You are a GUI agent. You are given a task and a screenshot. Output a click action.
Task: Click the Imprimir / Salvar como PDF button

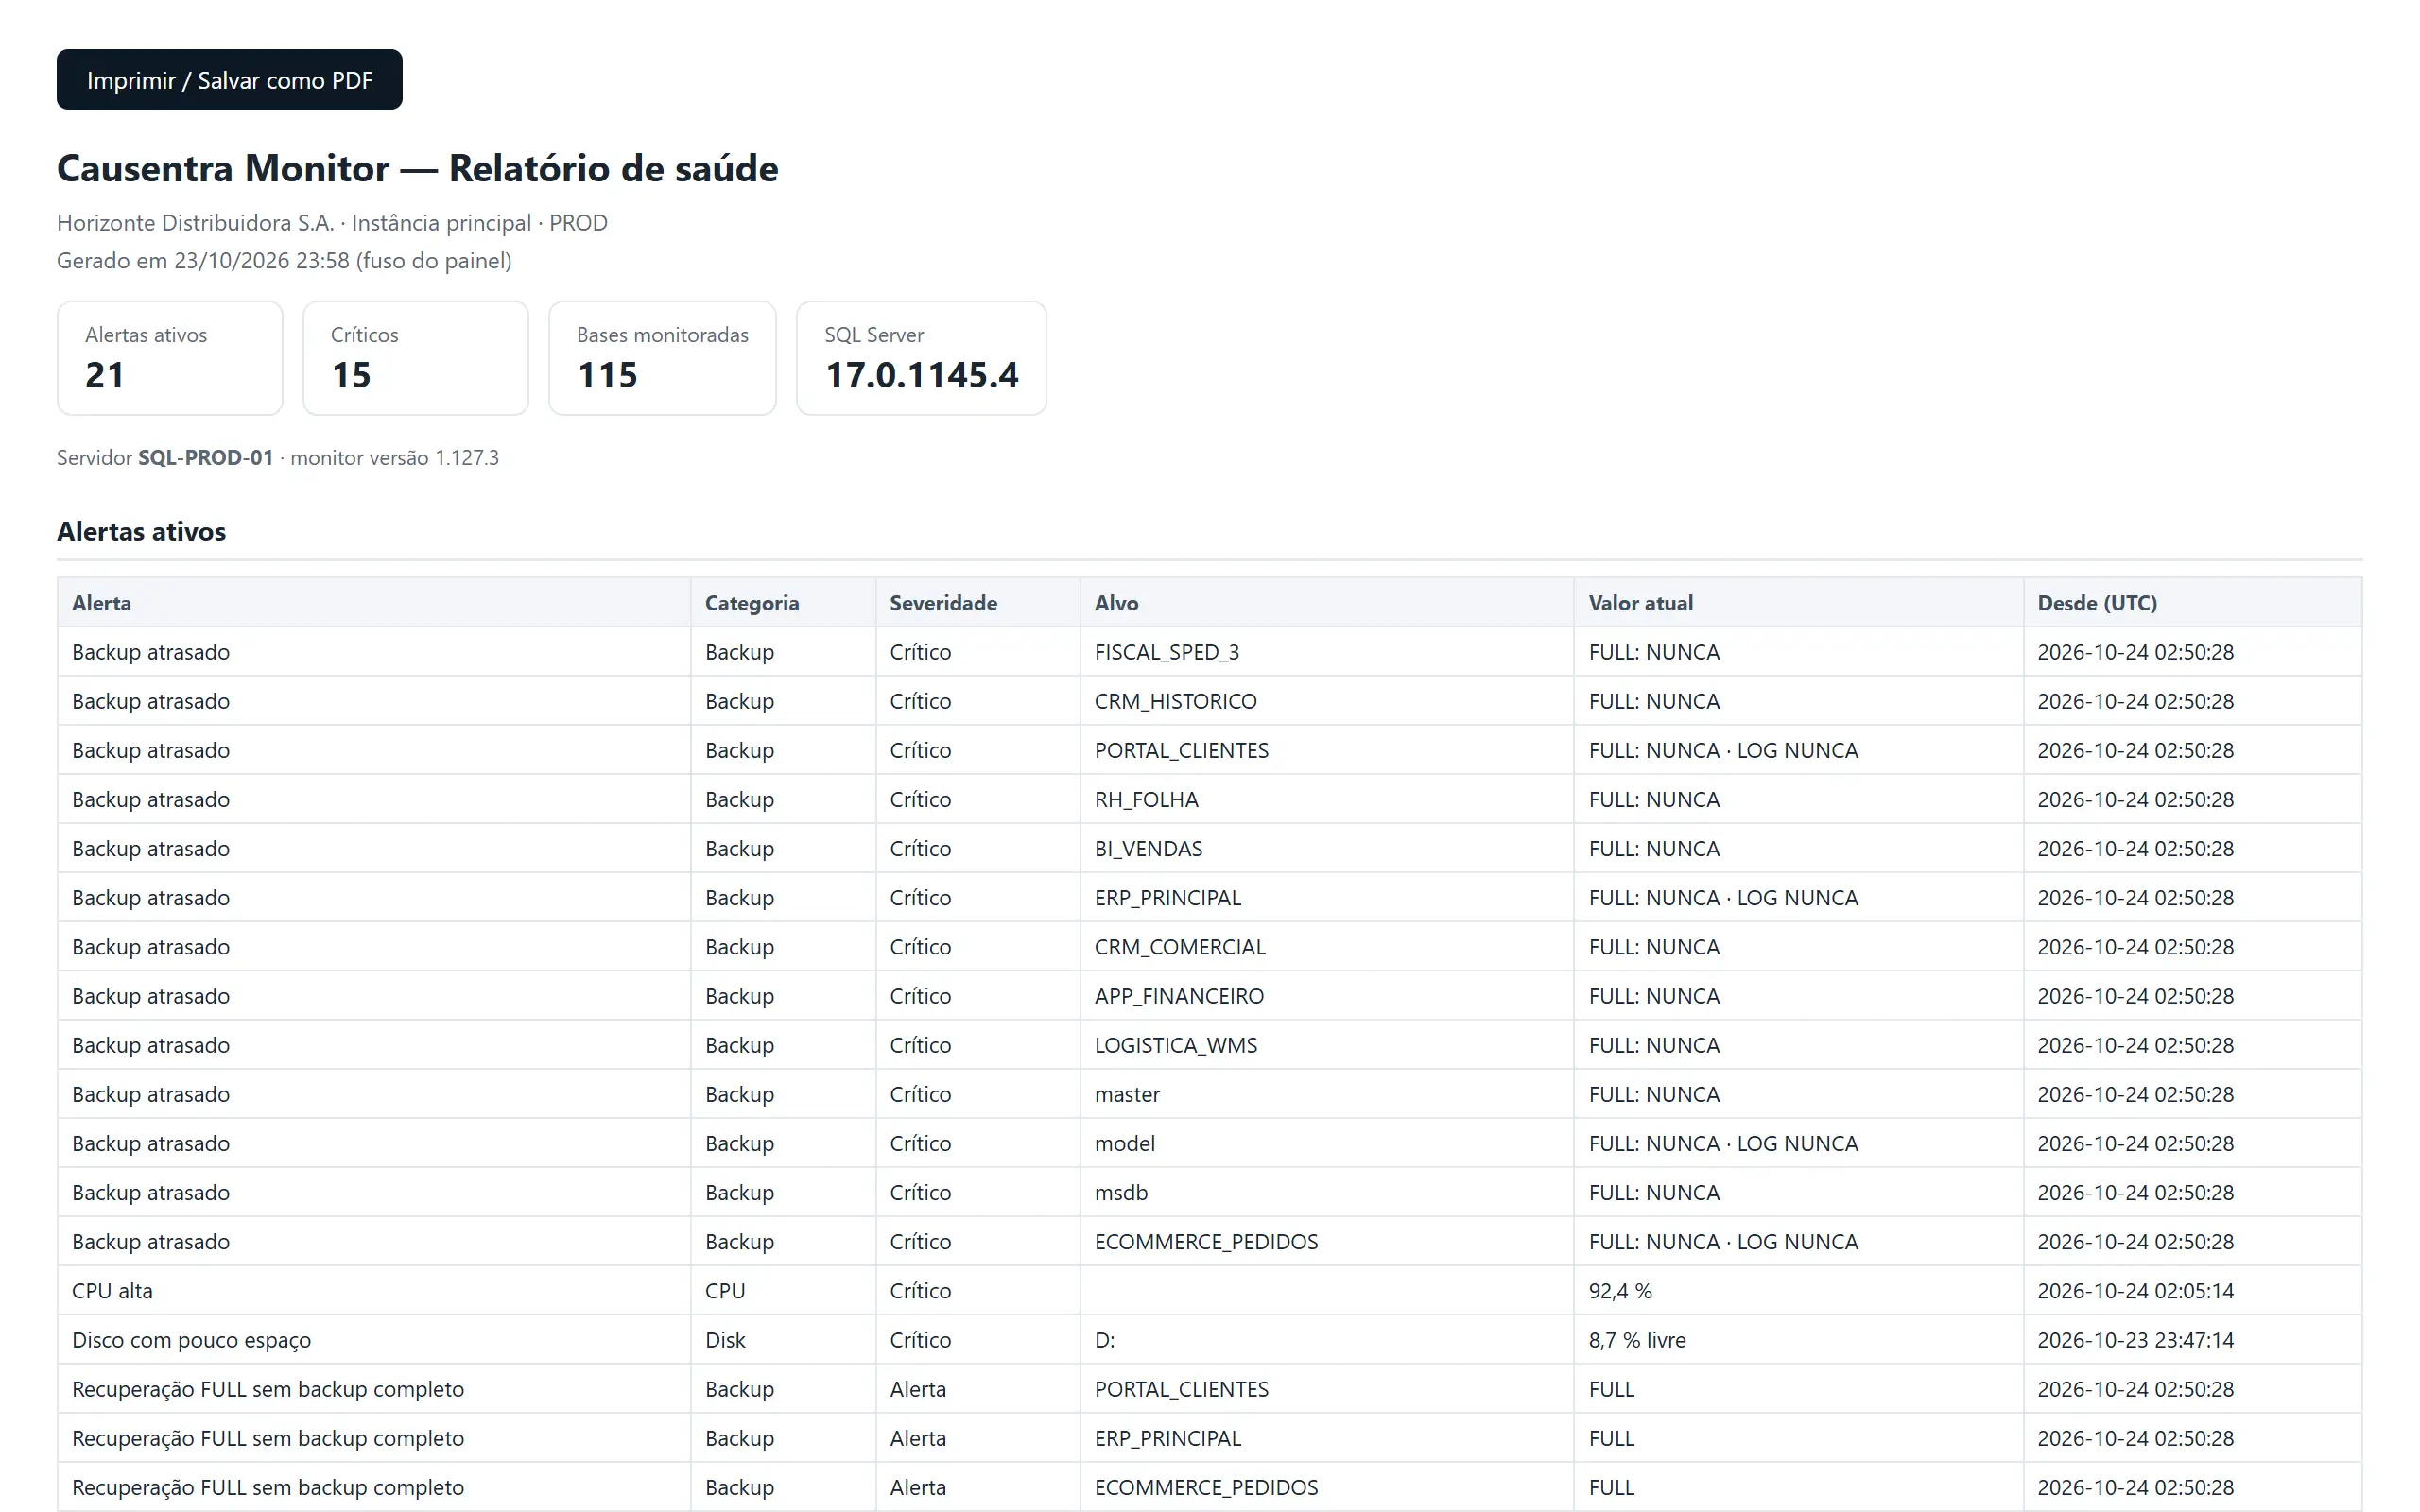229,80
